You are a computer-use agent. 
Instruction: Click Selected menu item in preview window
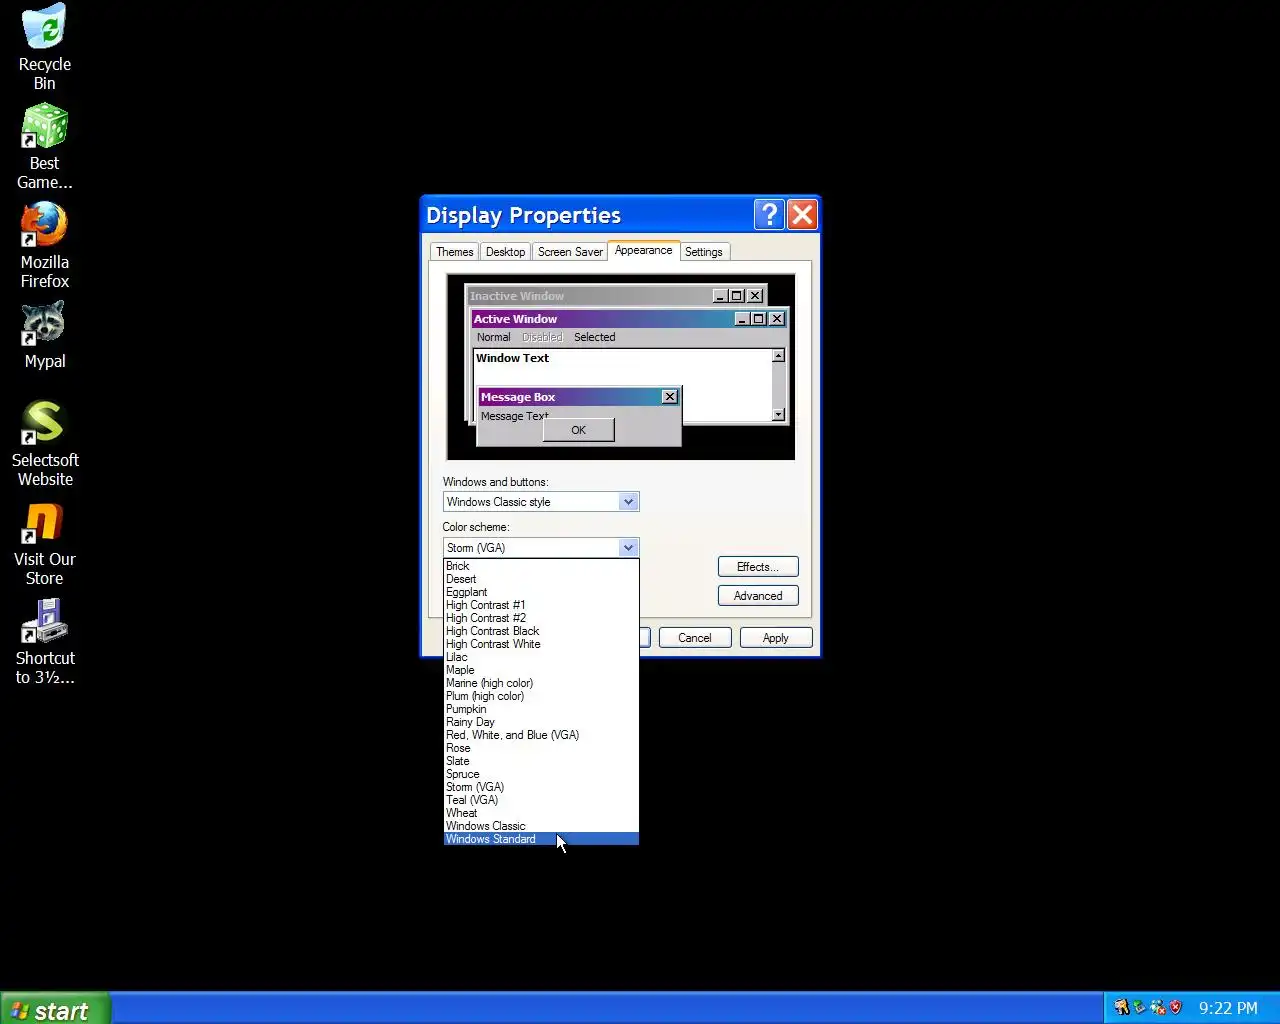(x=594, y=337)
